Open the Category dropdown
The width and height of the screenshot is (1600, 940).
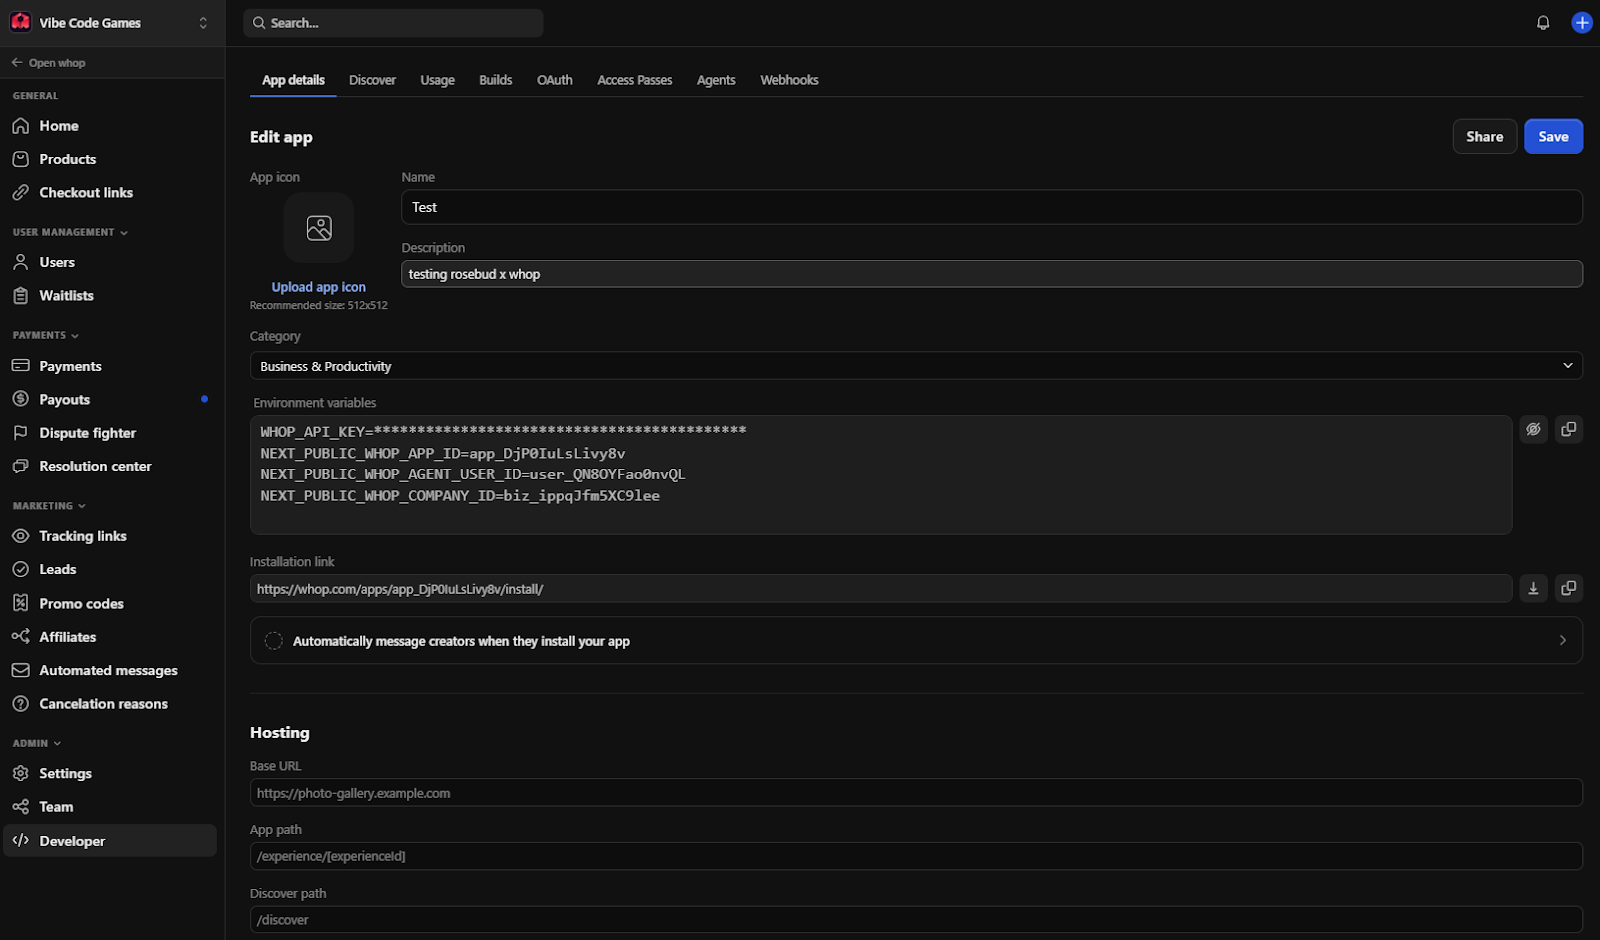click(x=916, y=366)
